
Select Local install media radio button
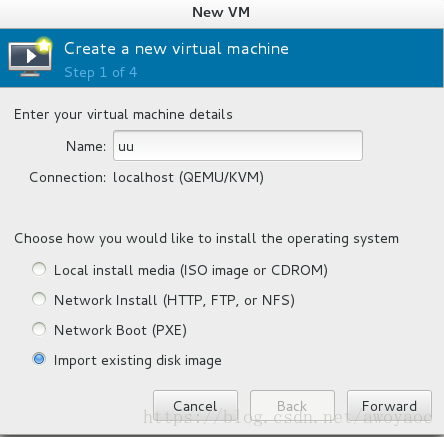tap(39, 269)
